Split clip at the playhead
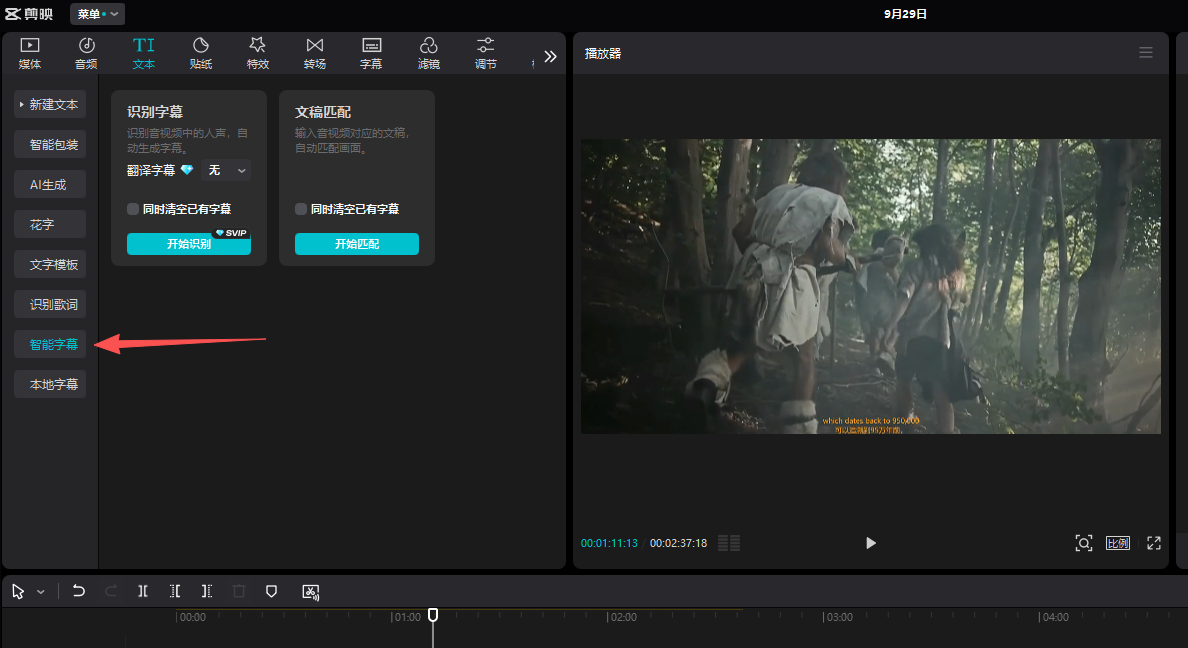 pyautogui.click(x=142, y=591)
